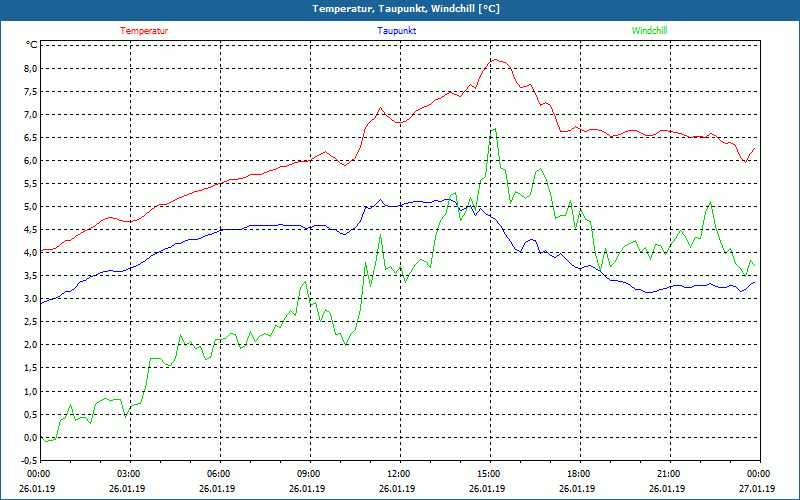Click the blue Taupunkt legend label
Screen dimensions: 800x500
pyautogui.click(x=396, y=31)
